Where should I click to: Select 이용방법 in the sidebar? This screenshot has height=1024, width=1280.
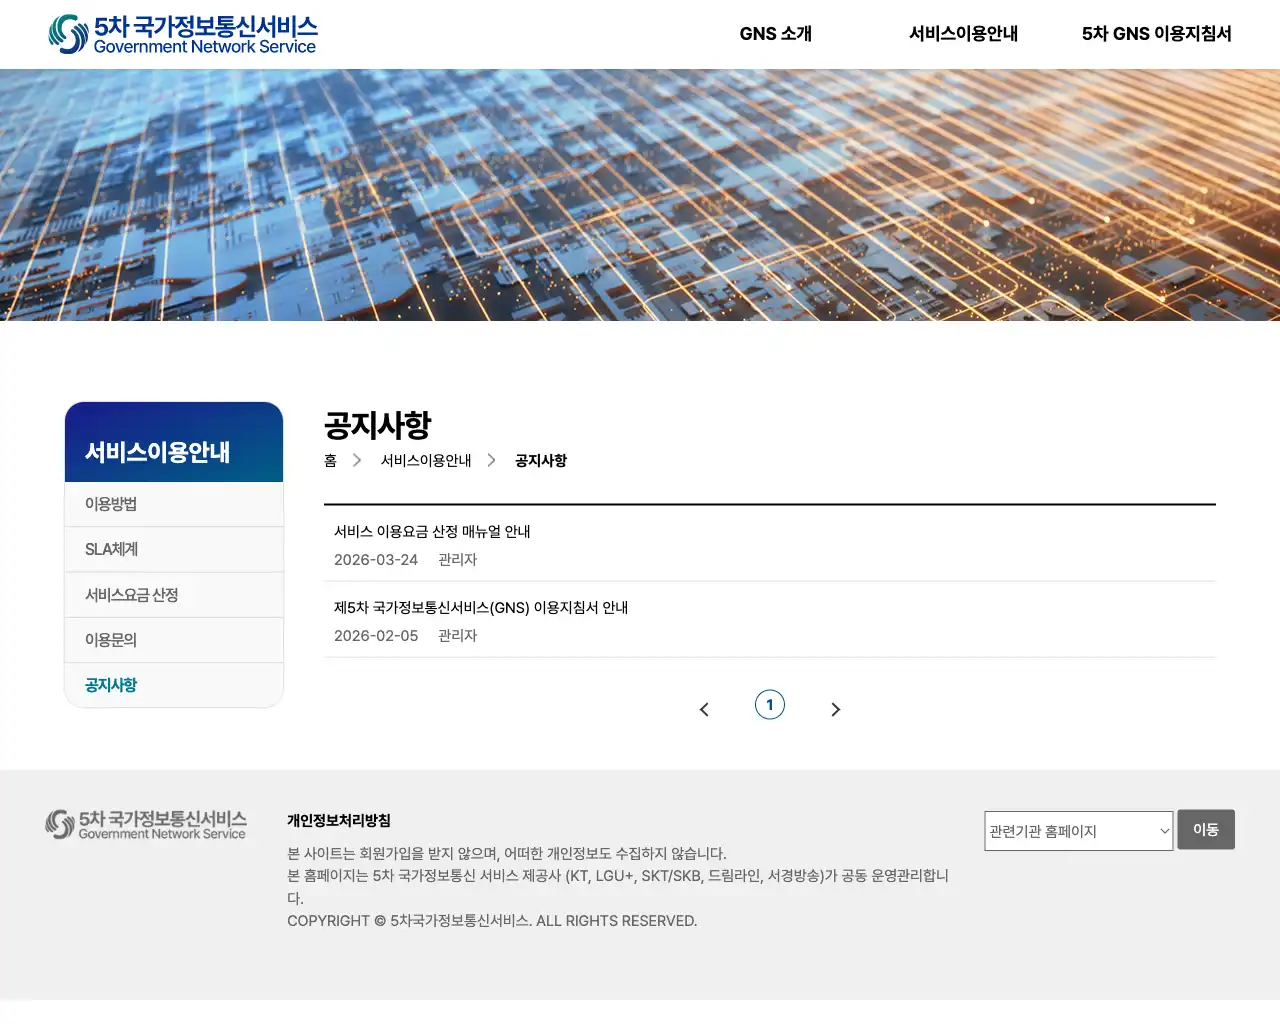click(110, 504)
